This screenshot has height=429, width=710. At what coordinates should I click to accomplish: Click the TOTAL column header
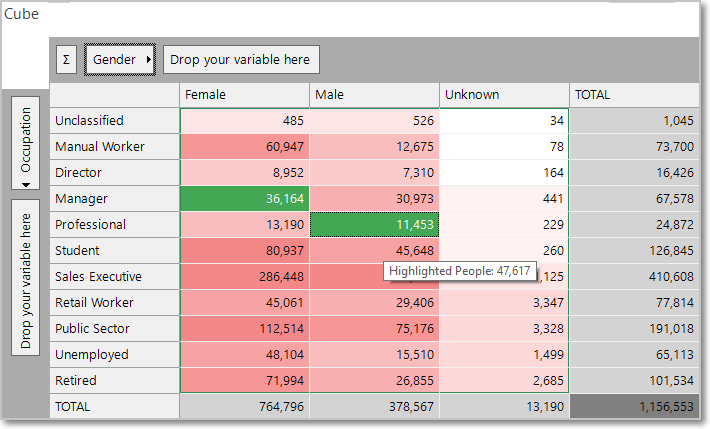click(x=634, y=95)
